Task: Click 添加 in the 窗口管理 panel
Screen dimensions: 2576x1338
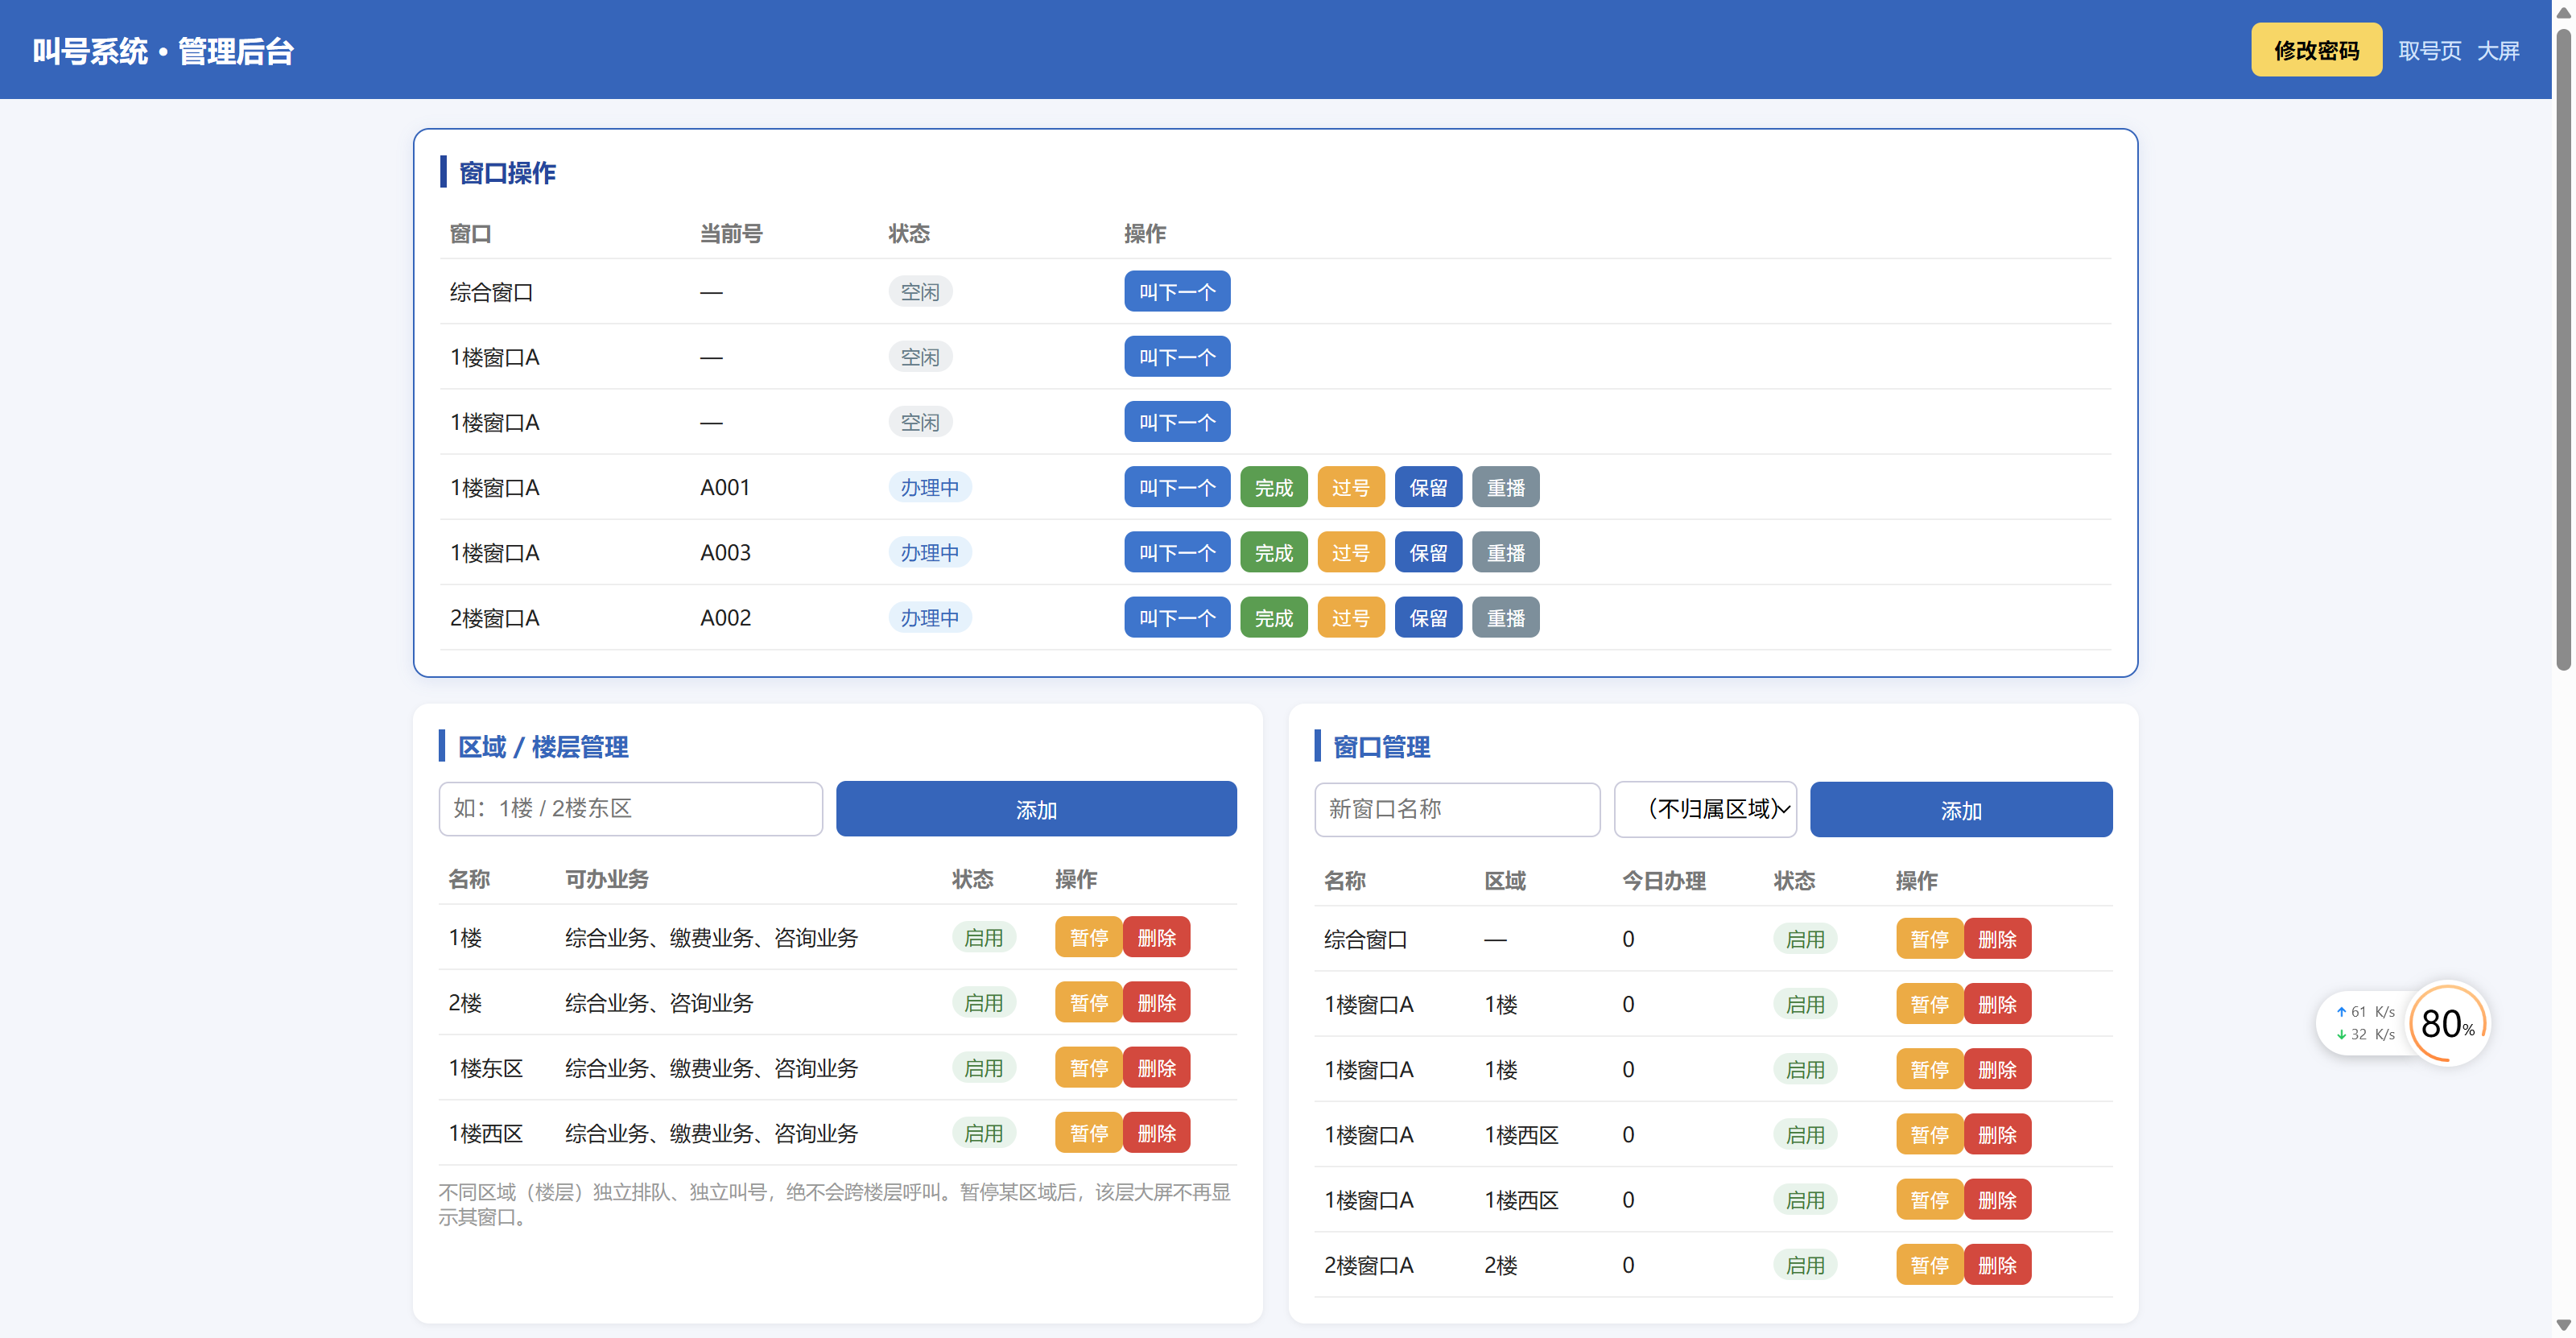Action: [x=1961, y=809]
